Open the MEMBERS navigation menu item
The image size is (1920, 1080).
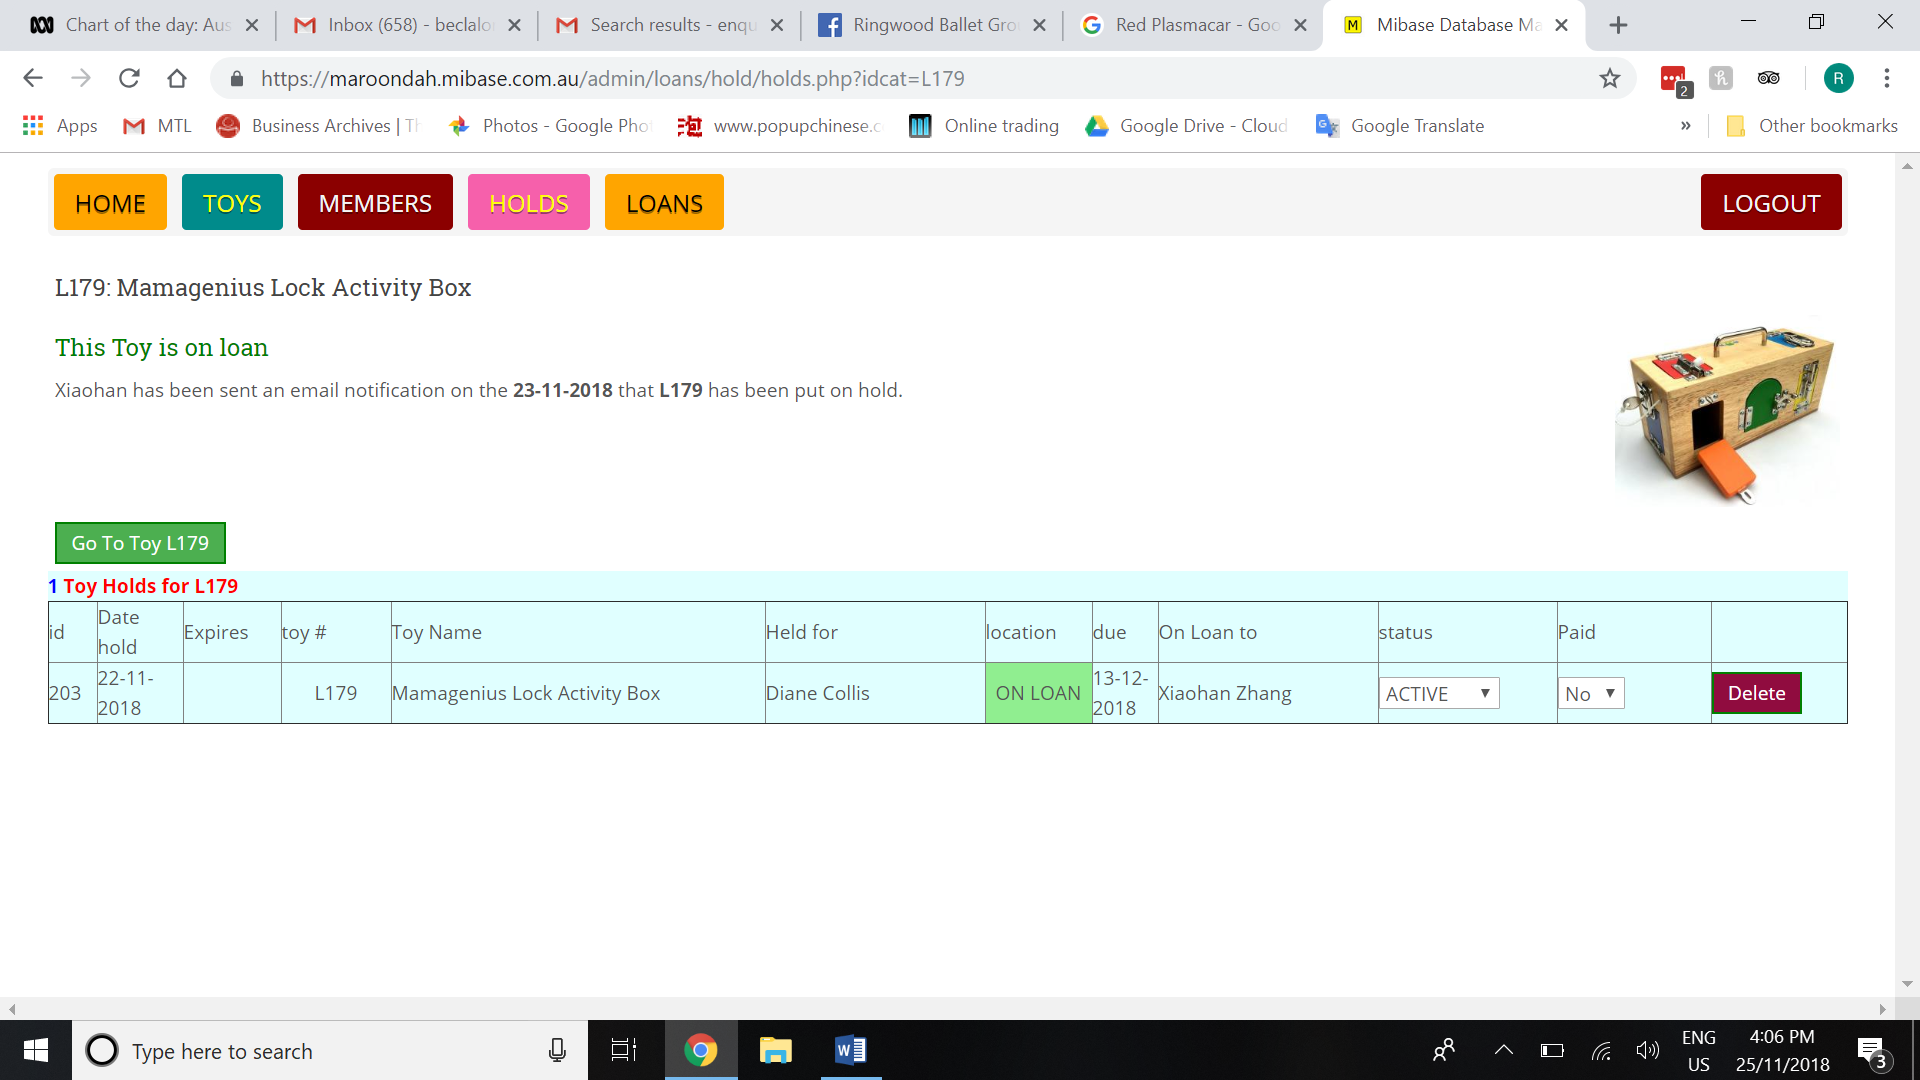point(375,203)
